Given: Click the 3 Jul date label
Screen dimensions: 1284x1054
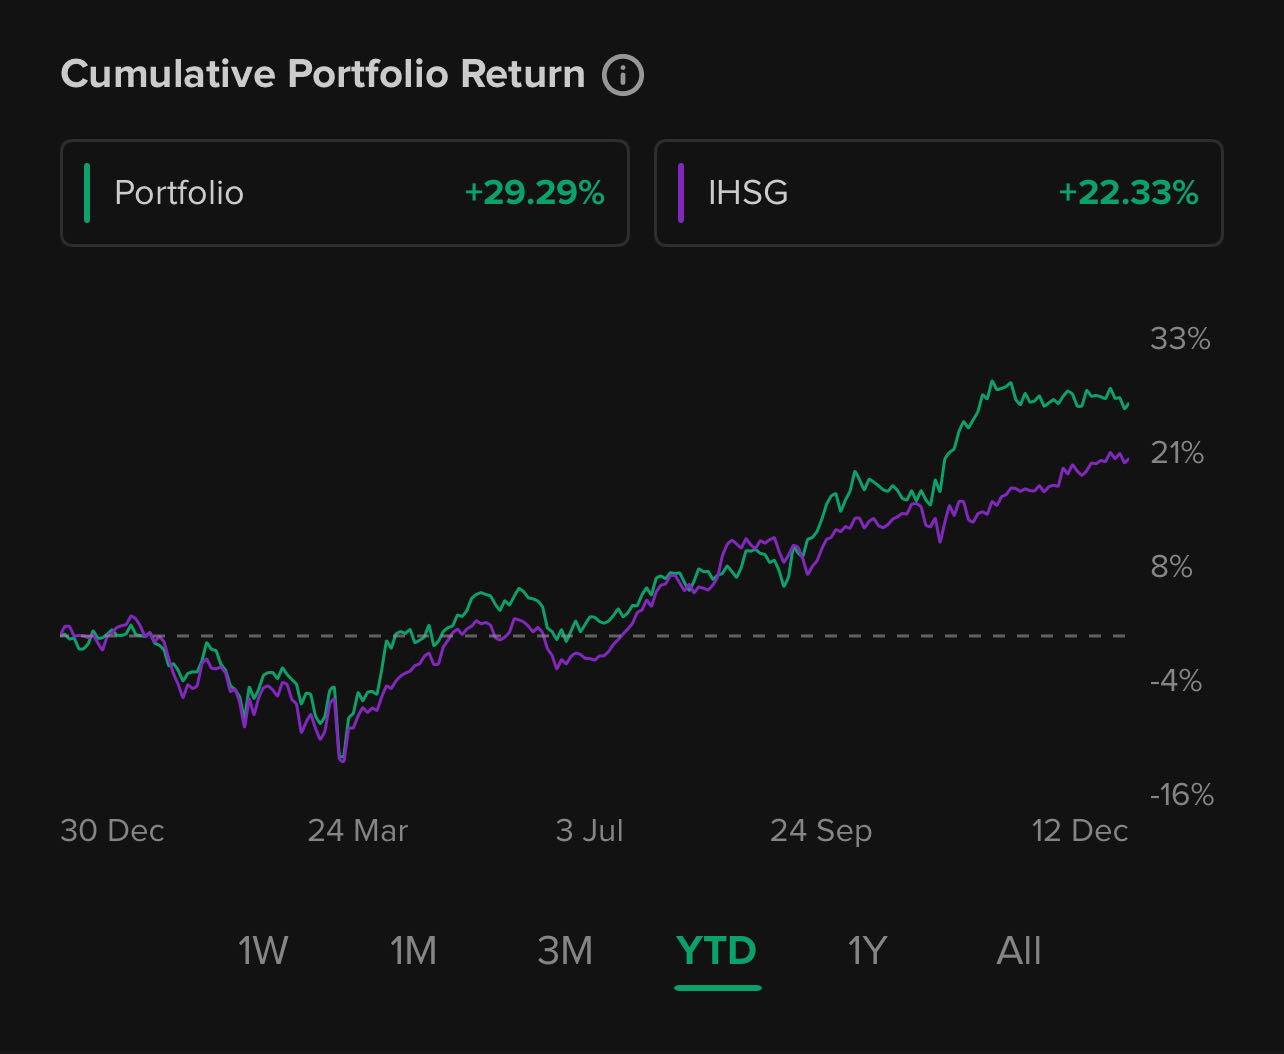Looking at the screenshot, I should pyautogui.click(x=589, y=831).
